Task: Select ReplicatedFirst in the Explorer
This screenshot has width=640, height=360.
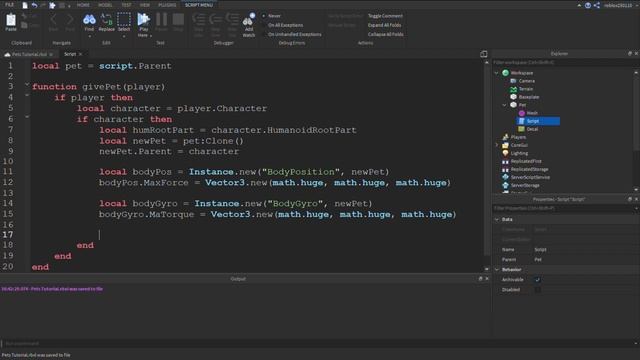Action: 526,161
